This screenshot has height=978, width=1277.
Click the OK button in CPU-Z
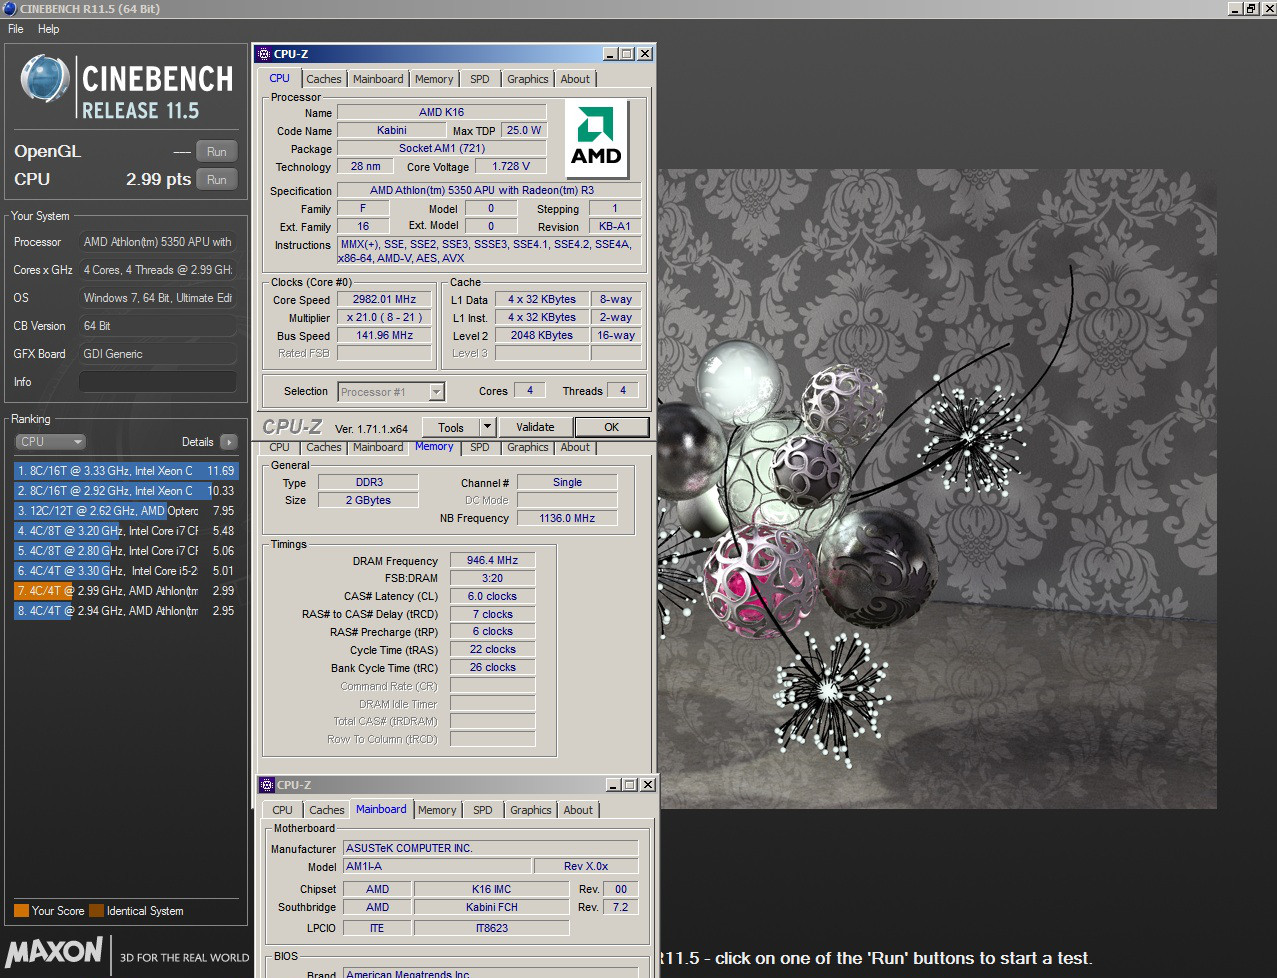[612, 427]
